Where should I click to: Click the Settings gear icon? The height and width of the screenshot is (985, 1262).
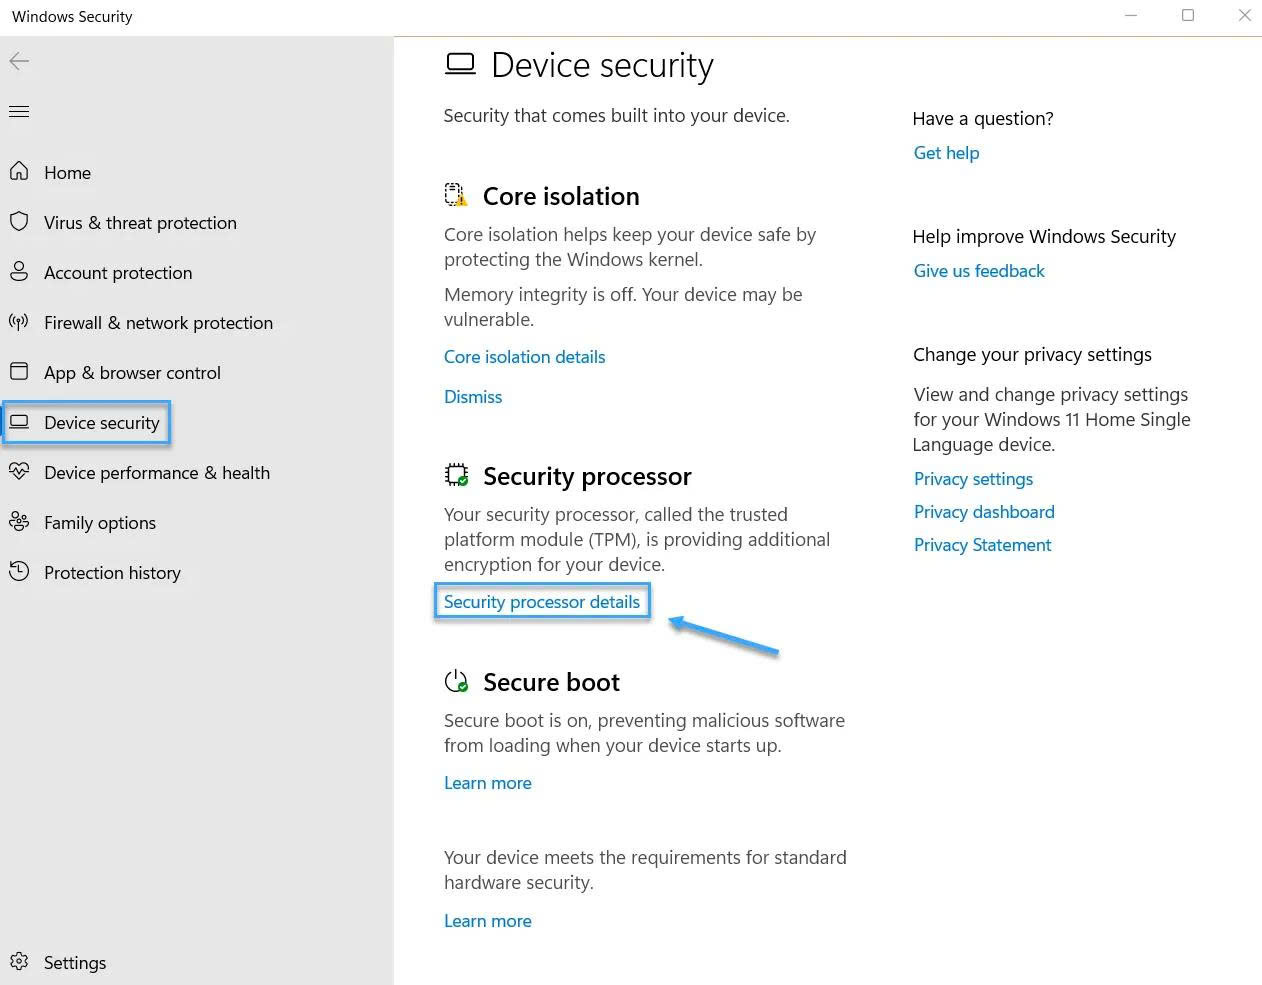(19, 962)
